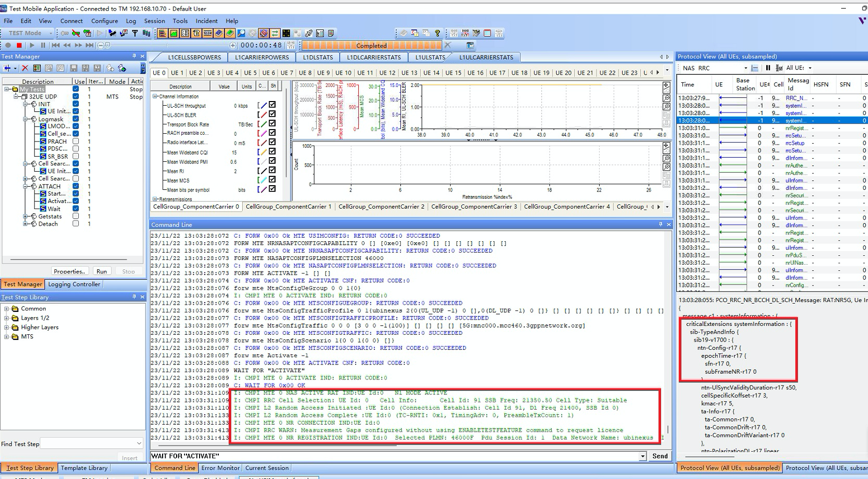The width and height of the screenshot is (868, 479).
Task: Click the green panel view toolbar icon
Action: point(174,34)
